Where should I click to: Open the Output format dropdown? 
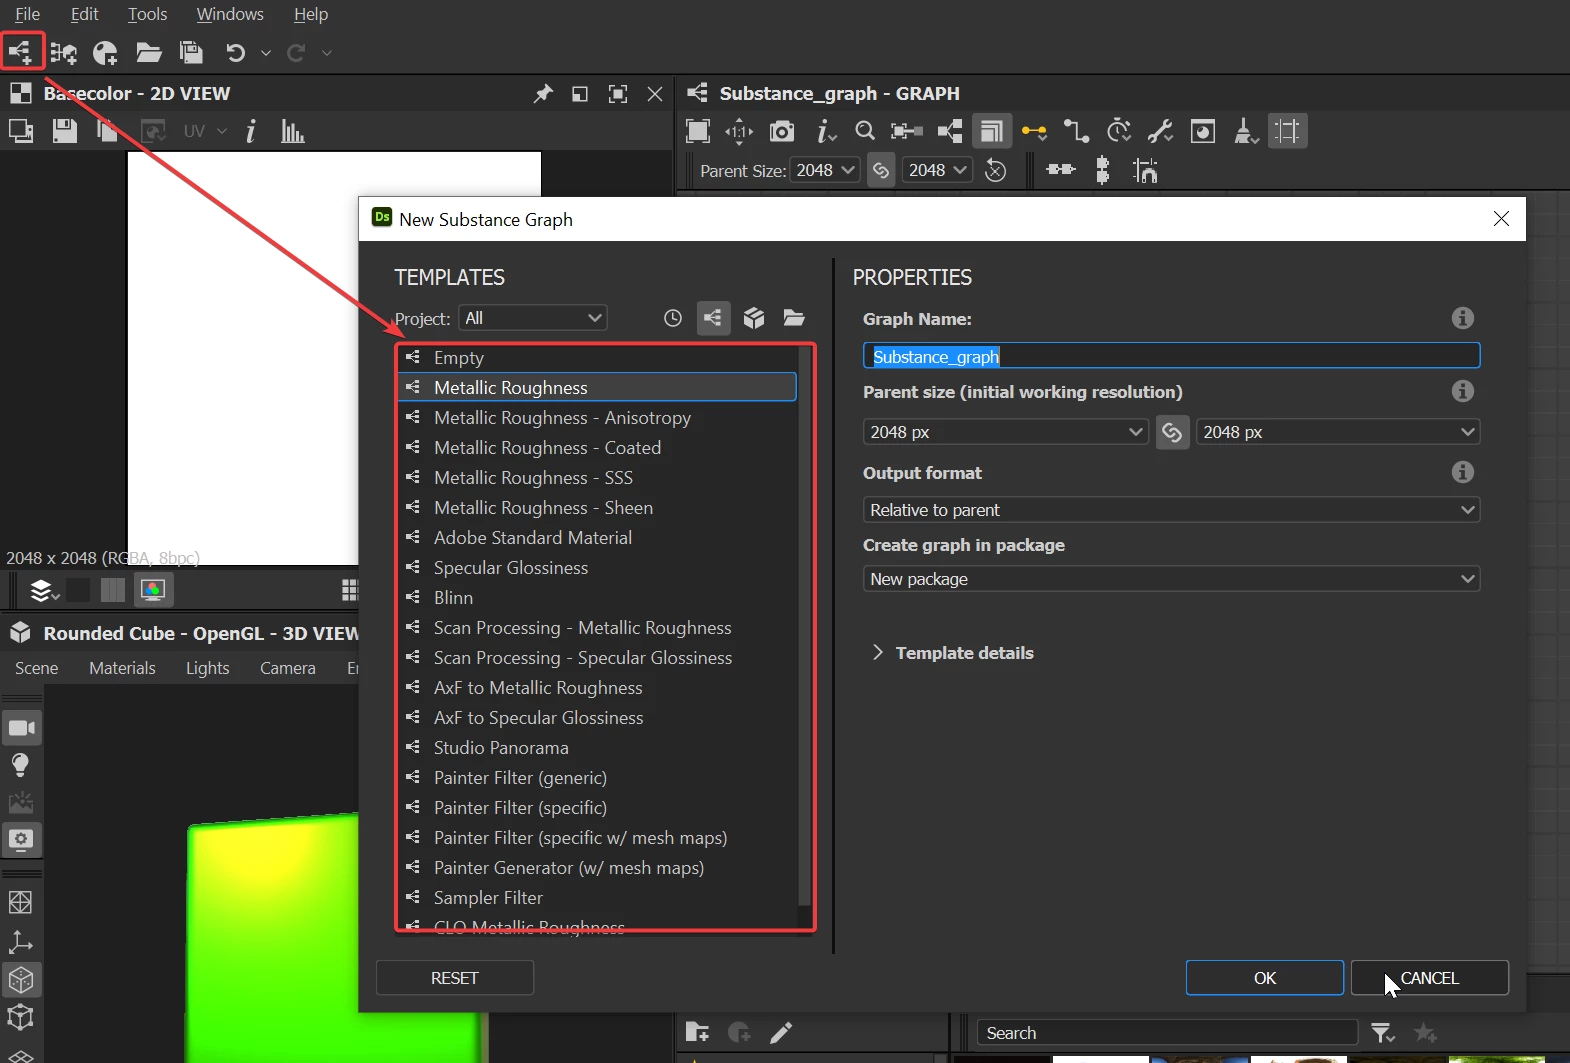[1171, 510]
